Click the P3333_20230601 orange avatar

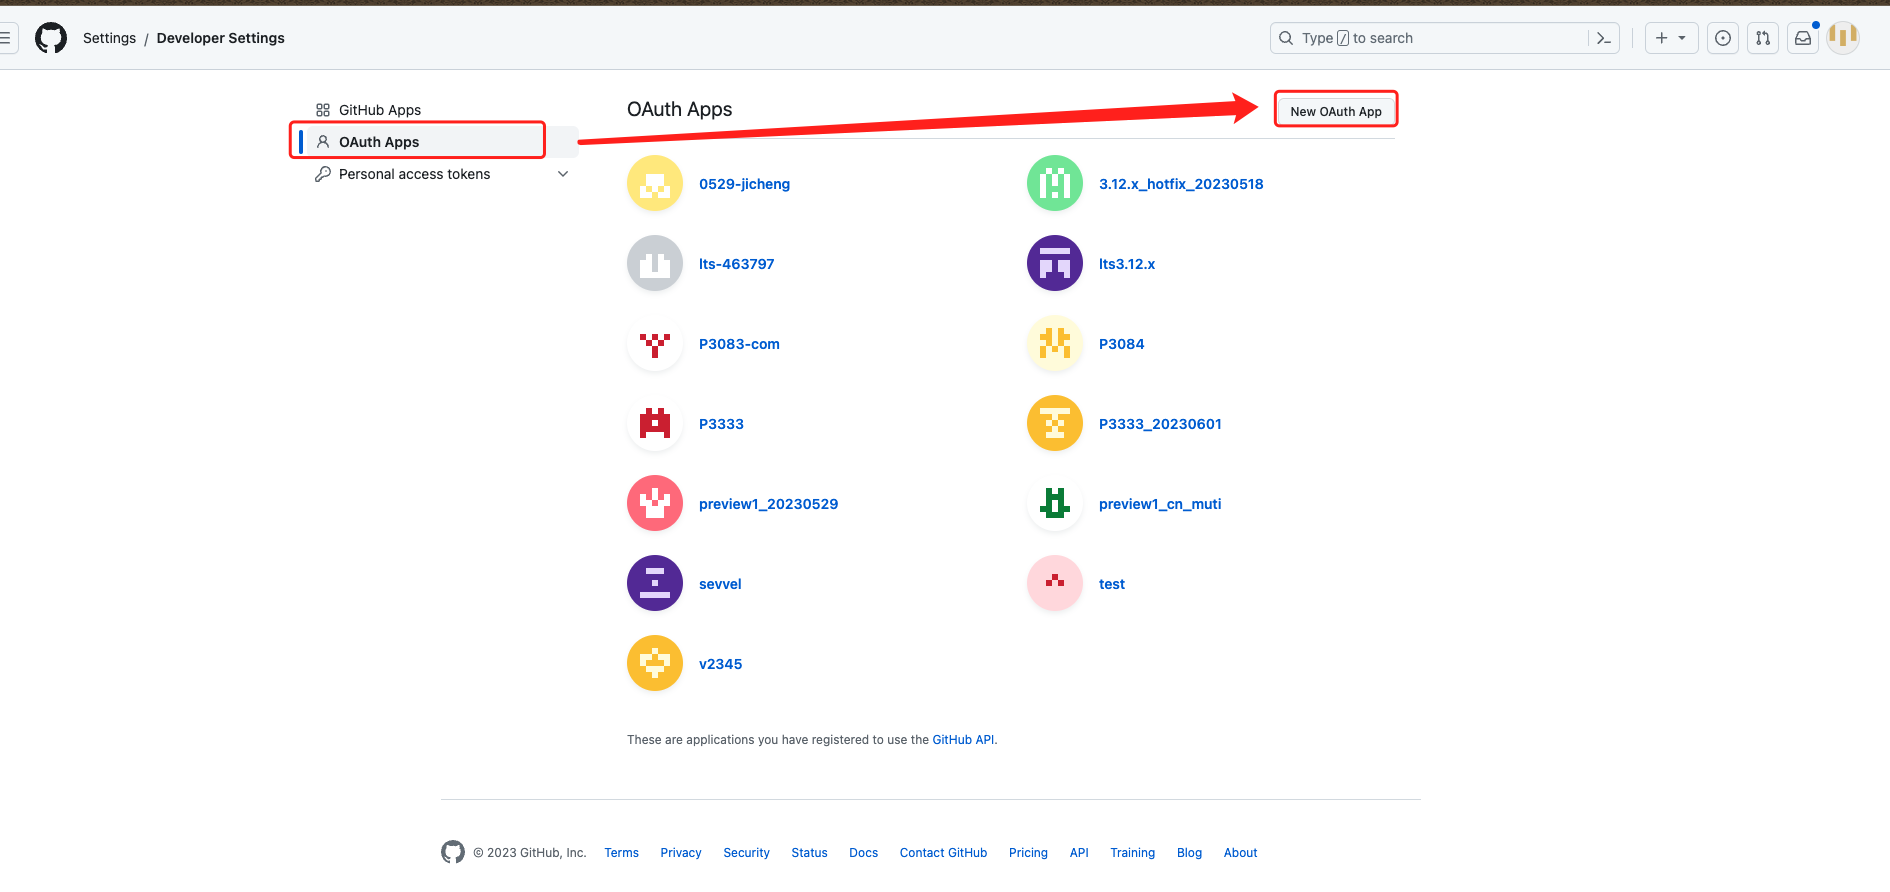[x=1055, y=423]
